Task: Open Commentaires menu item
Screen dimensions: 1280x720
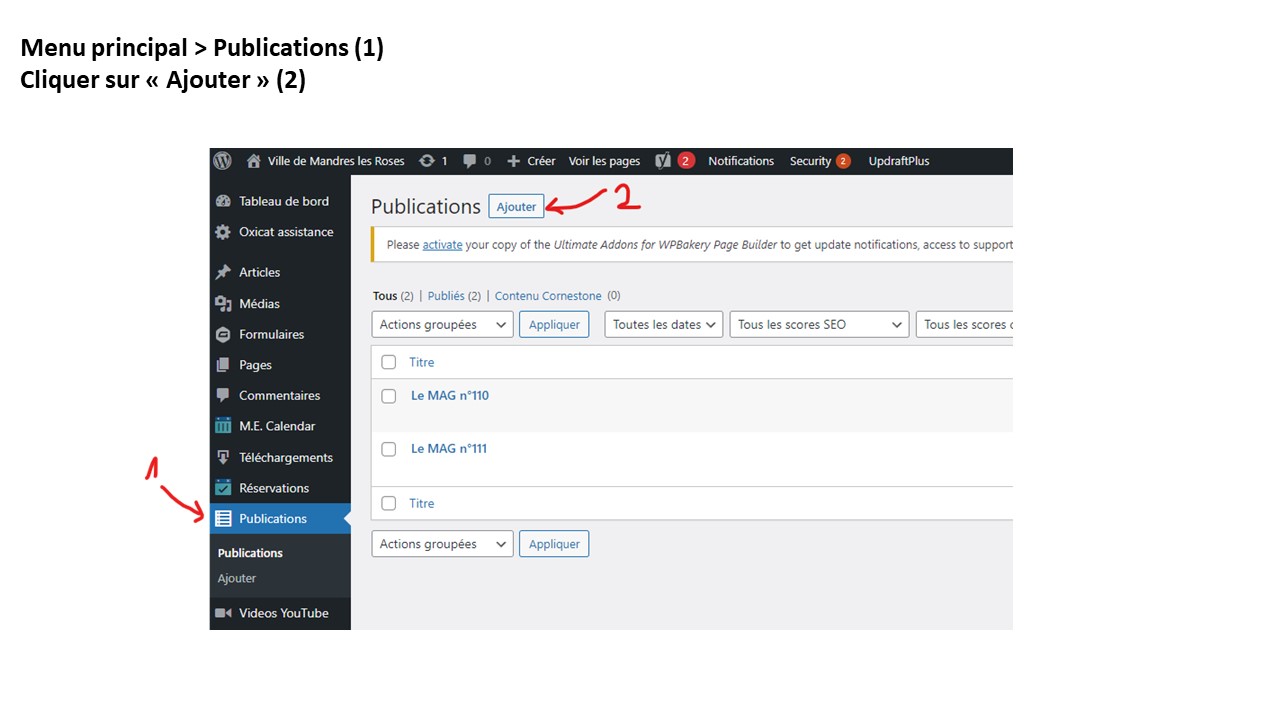Action: tap(280, 396)
